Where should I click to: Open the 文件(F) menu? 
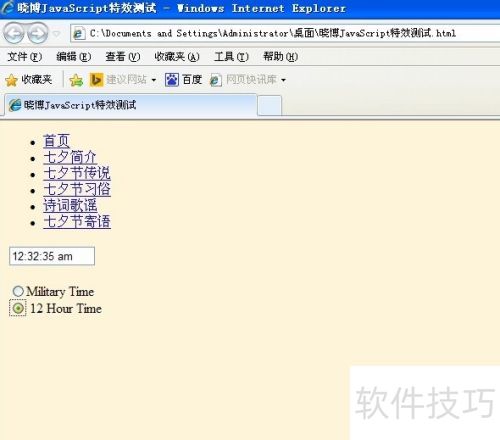(25, 57)
